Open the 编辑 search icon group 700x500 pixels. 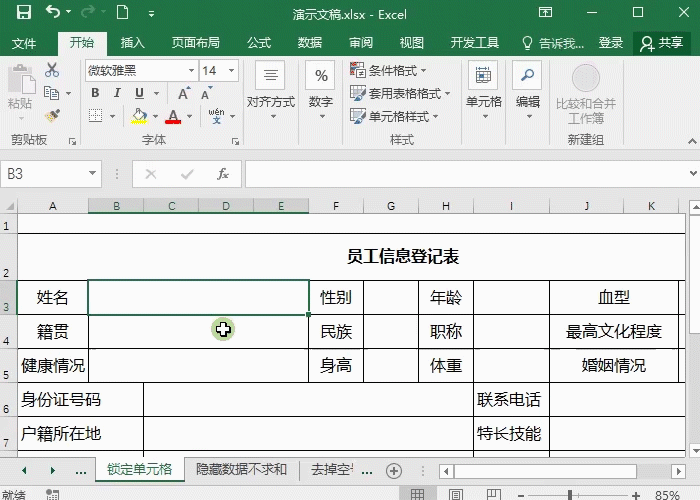coord(527,85)
